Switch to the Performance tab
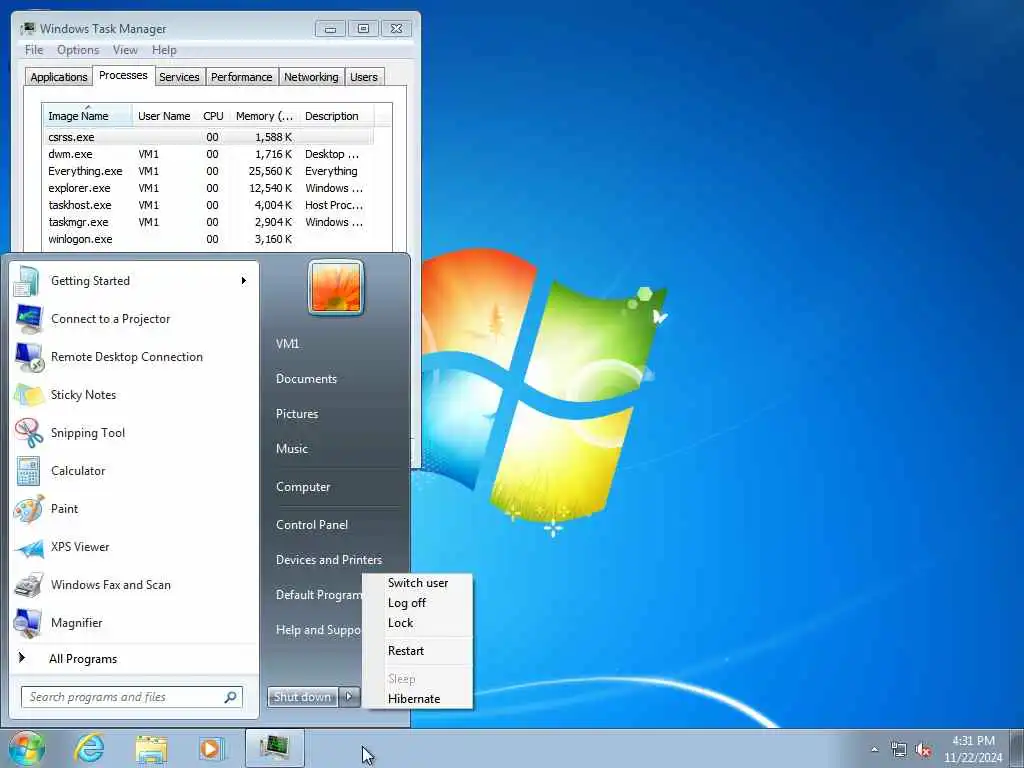The height and width of the screenshot is (768, 1024). point(242,77)
